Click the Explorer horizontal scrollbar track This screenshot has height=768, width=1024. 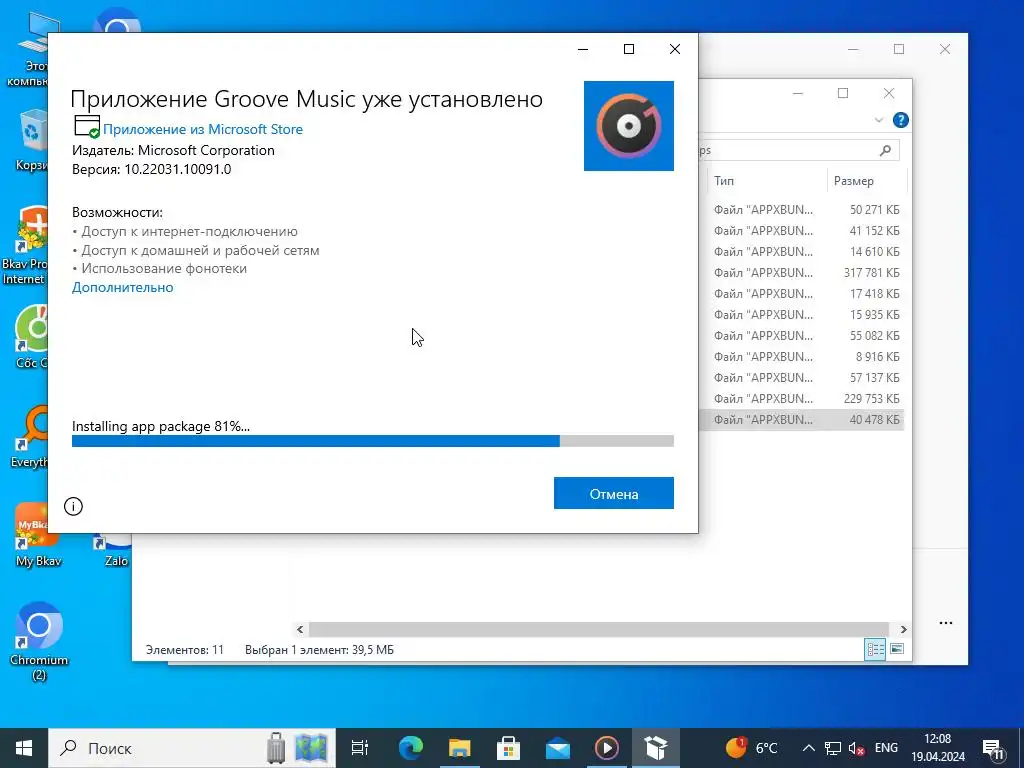599,630
